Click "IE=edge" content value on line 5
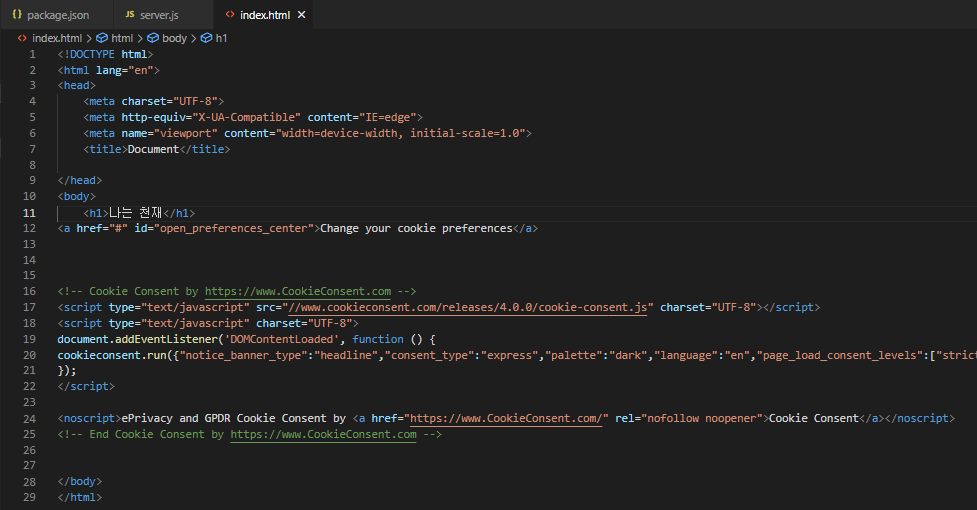The height and width of the screenshot is (510, 977). click(388, 117)
